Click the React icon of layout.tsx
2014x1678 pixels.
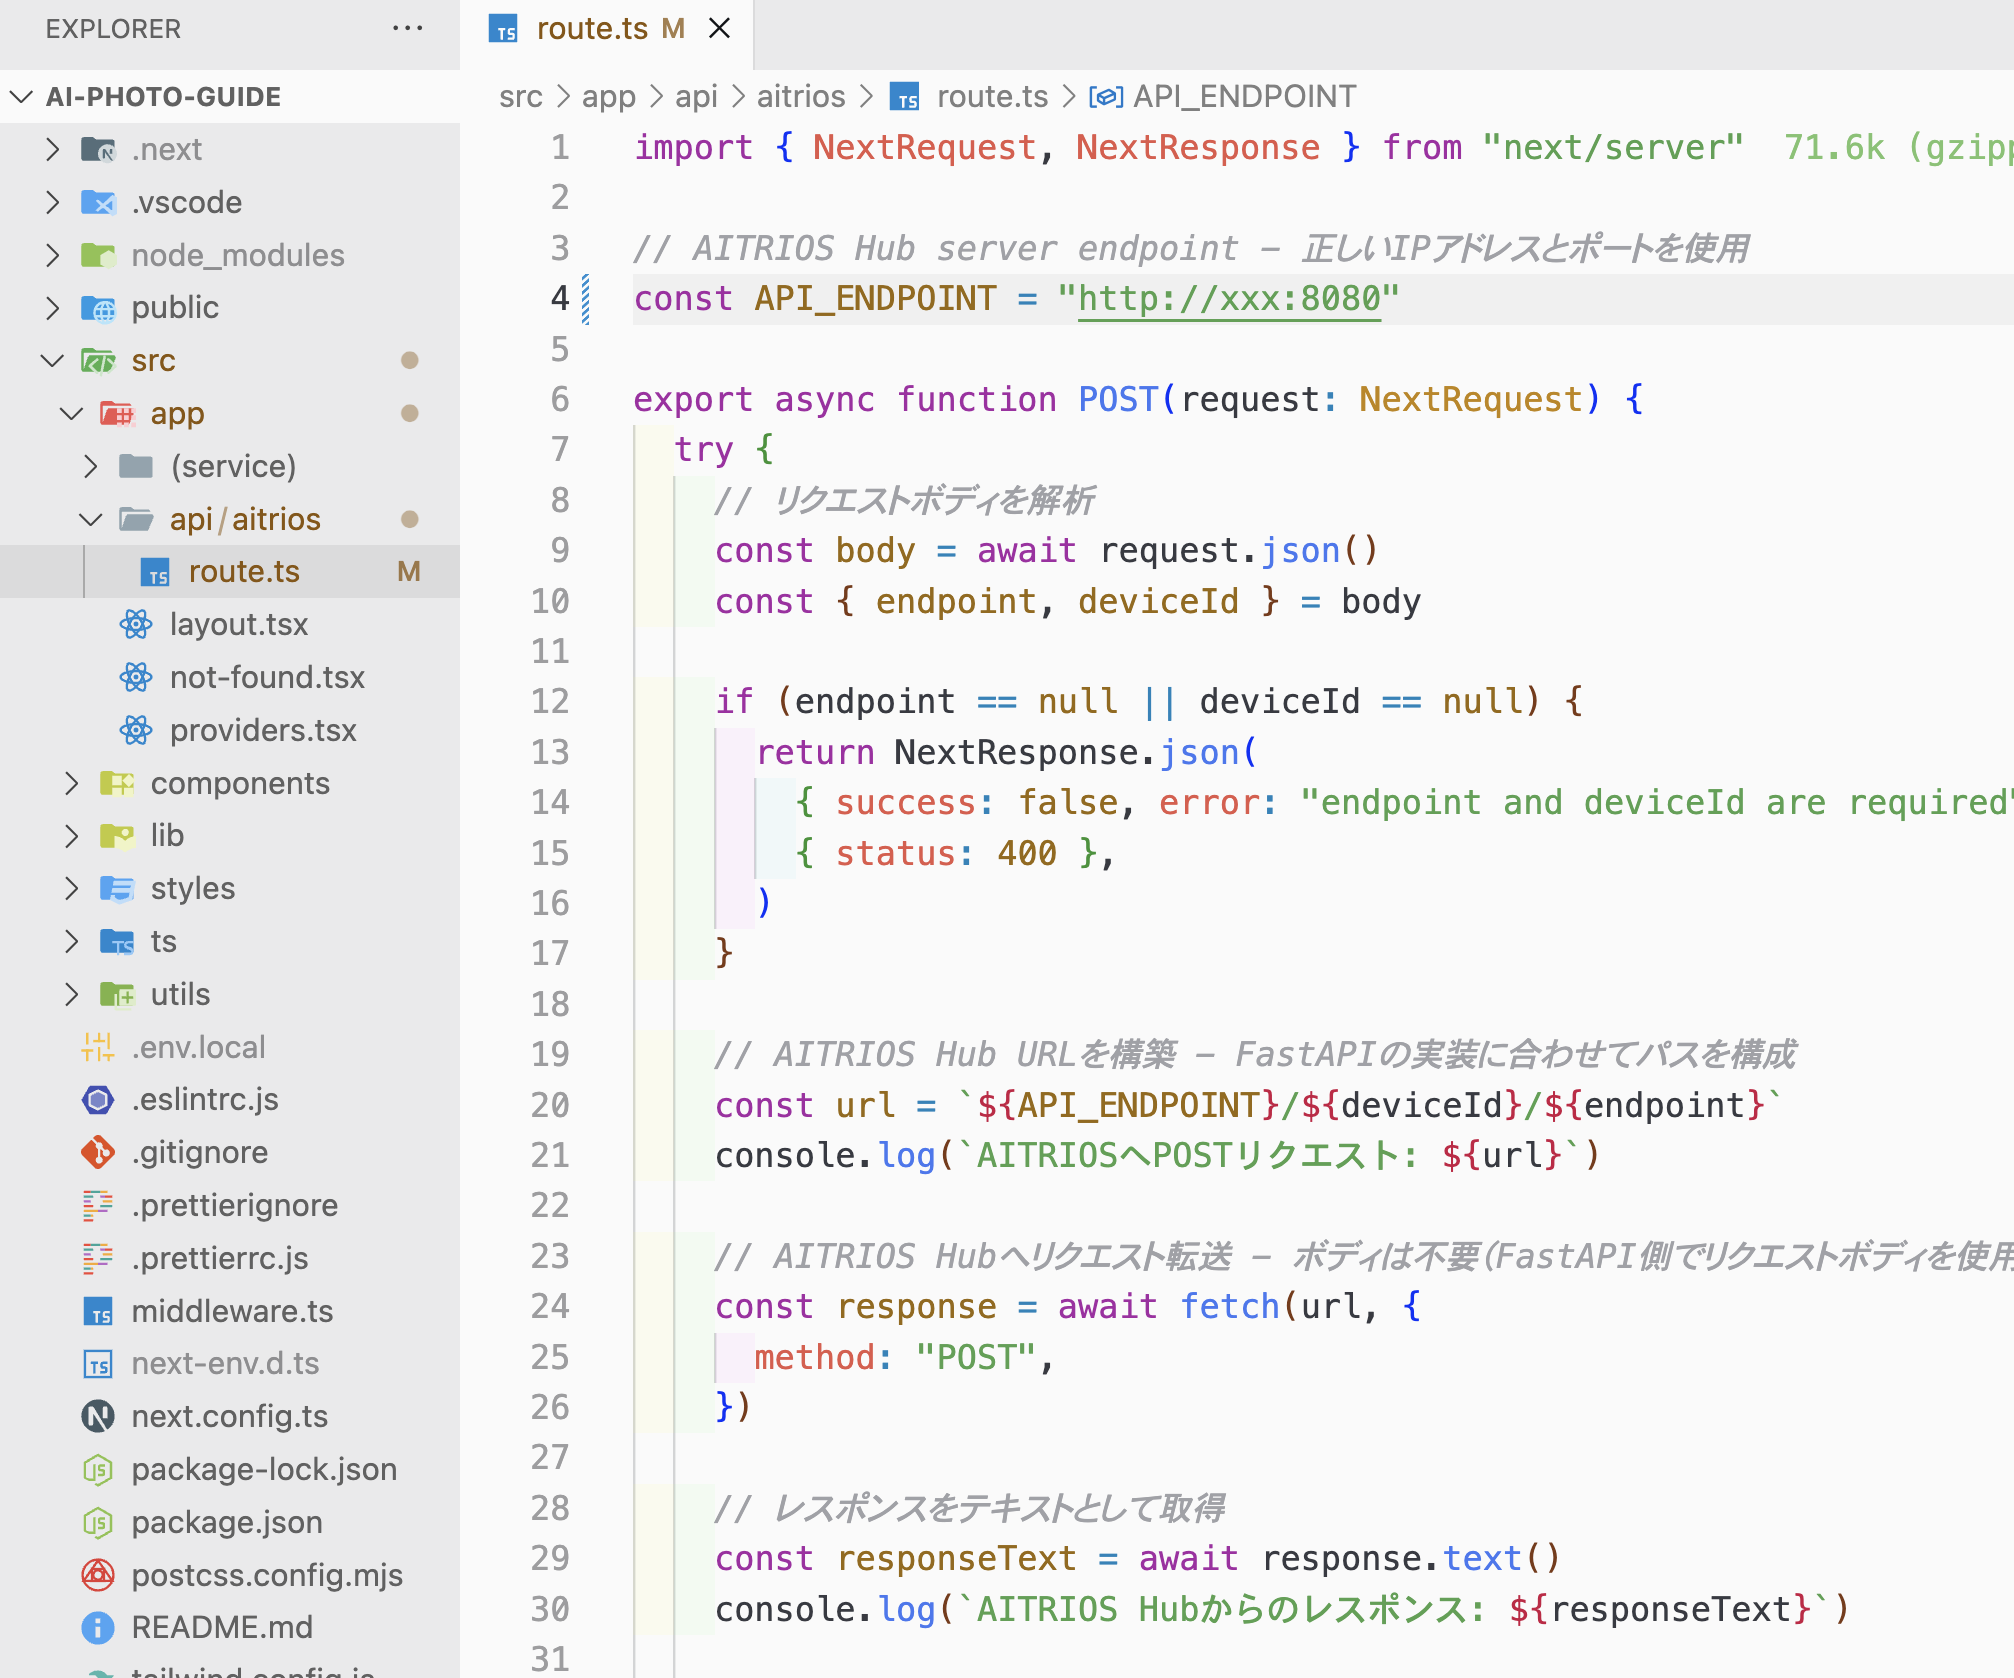pyautogui.click(x=136, y=624)
